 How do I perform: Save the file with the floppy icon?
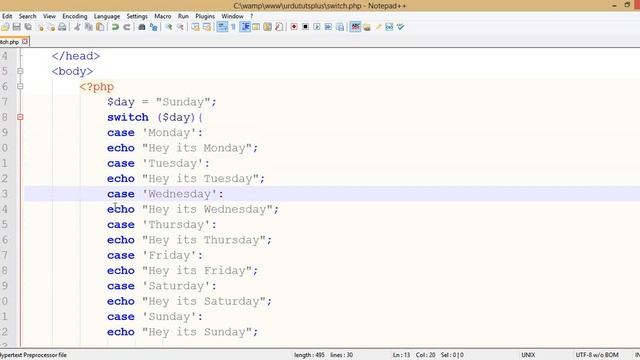16,27
